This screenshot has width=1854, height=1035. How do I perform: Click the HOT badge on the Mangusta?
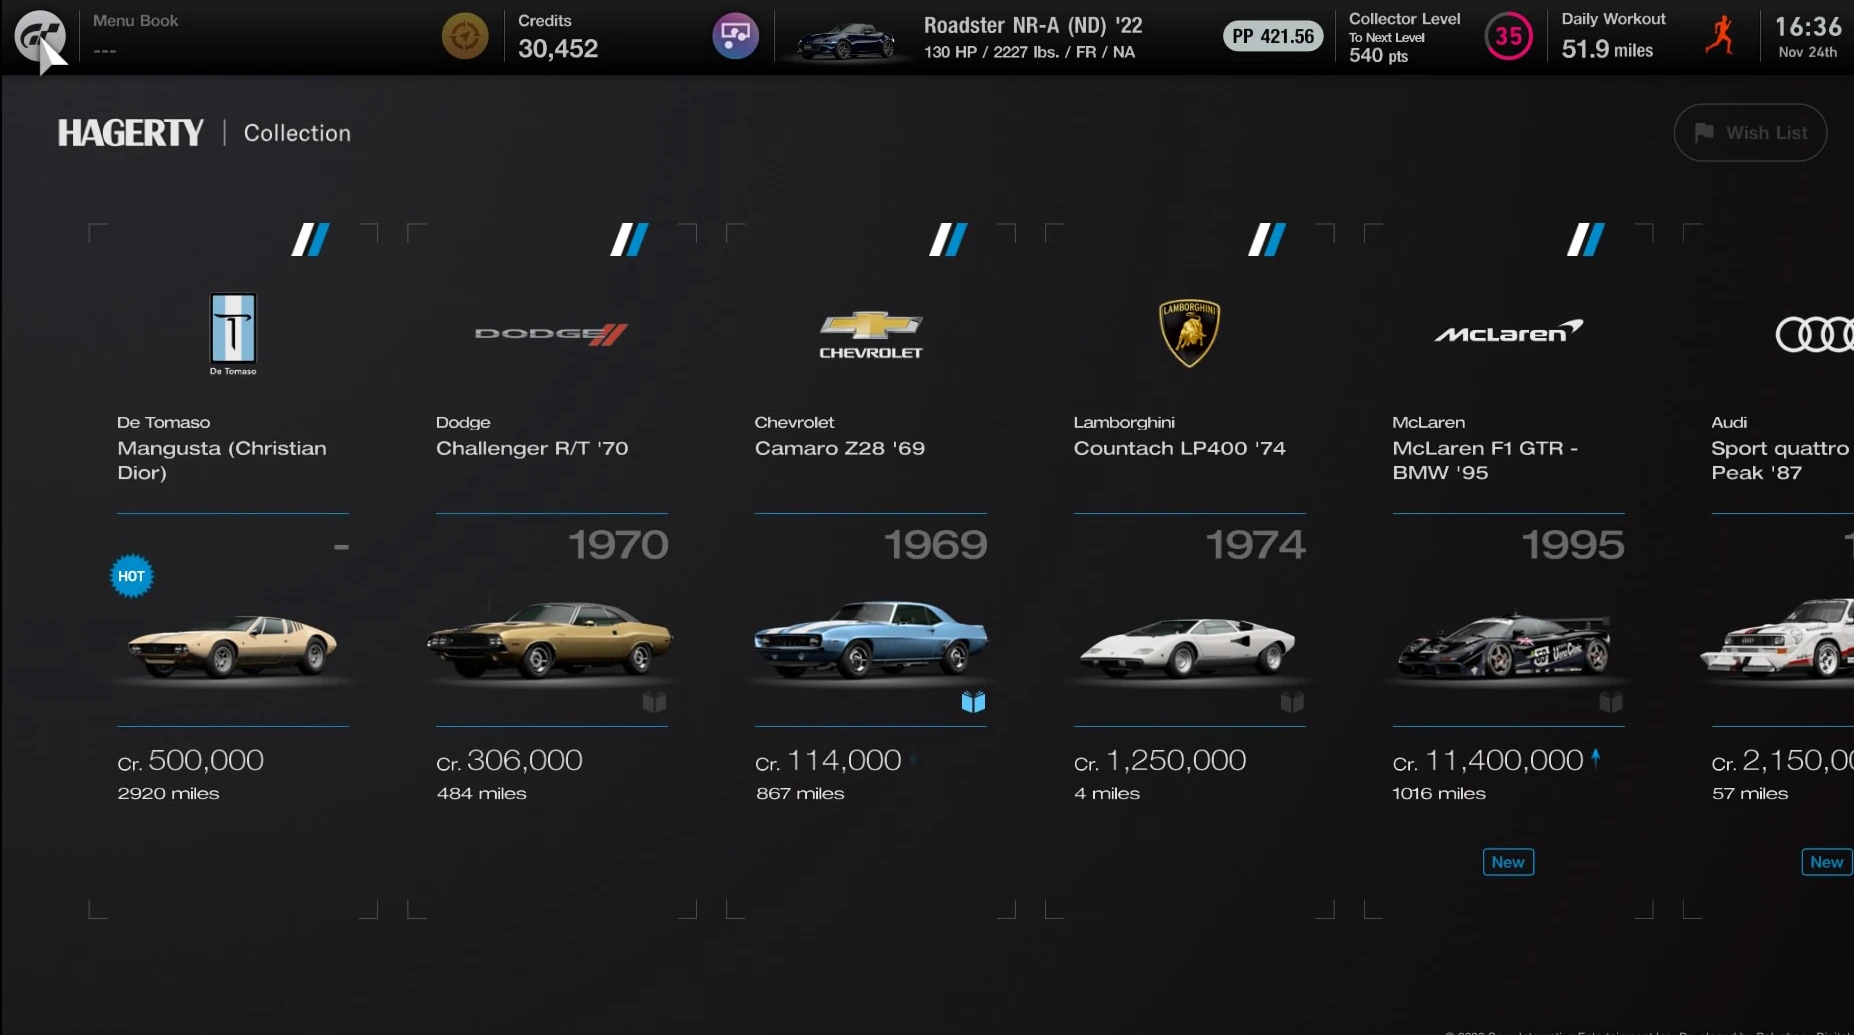(132, 576)
